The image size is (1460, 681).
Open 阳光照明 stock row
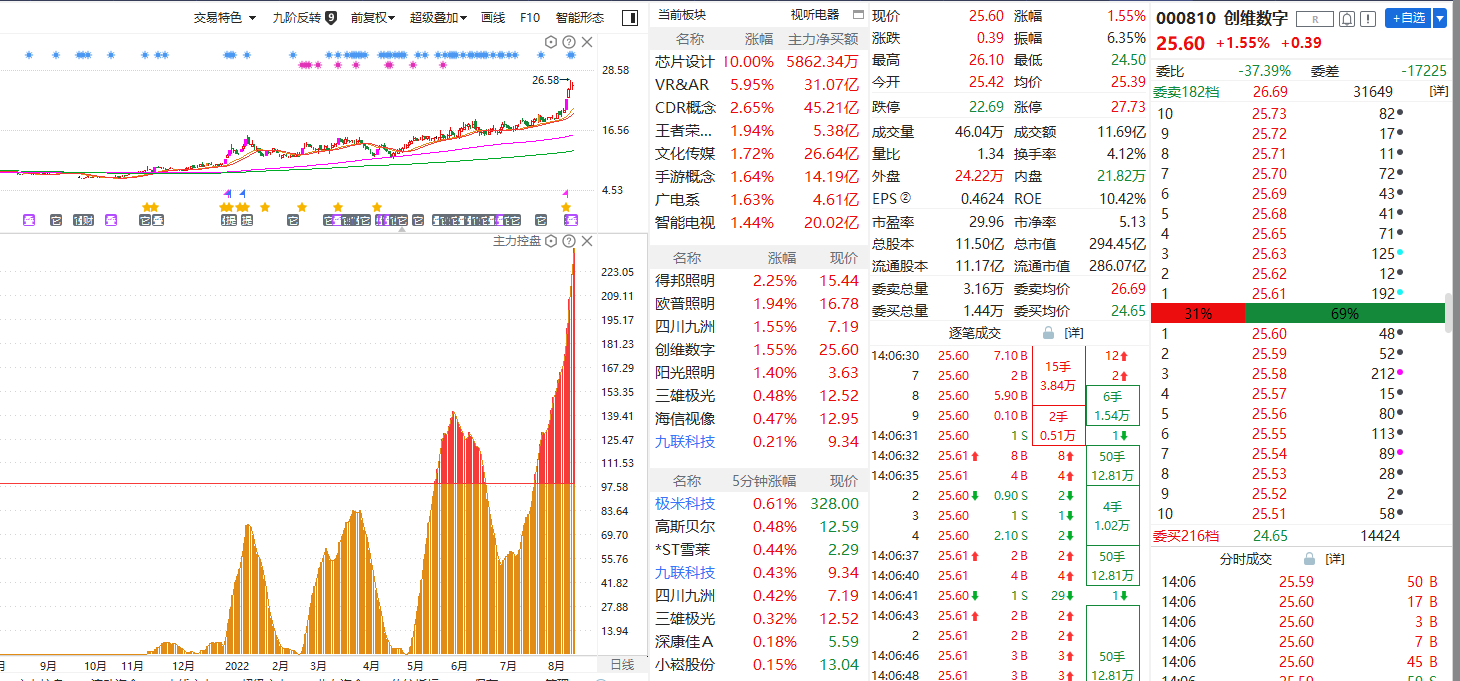pos(757,372)
